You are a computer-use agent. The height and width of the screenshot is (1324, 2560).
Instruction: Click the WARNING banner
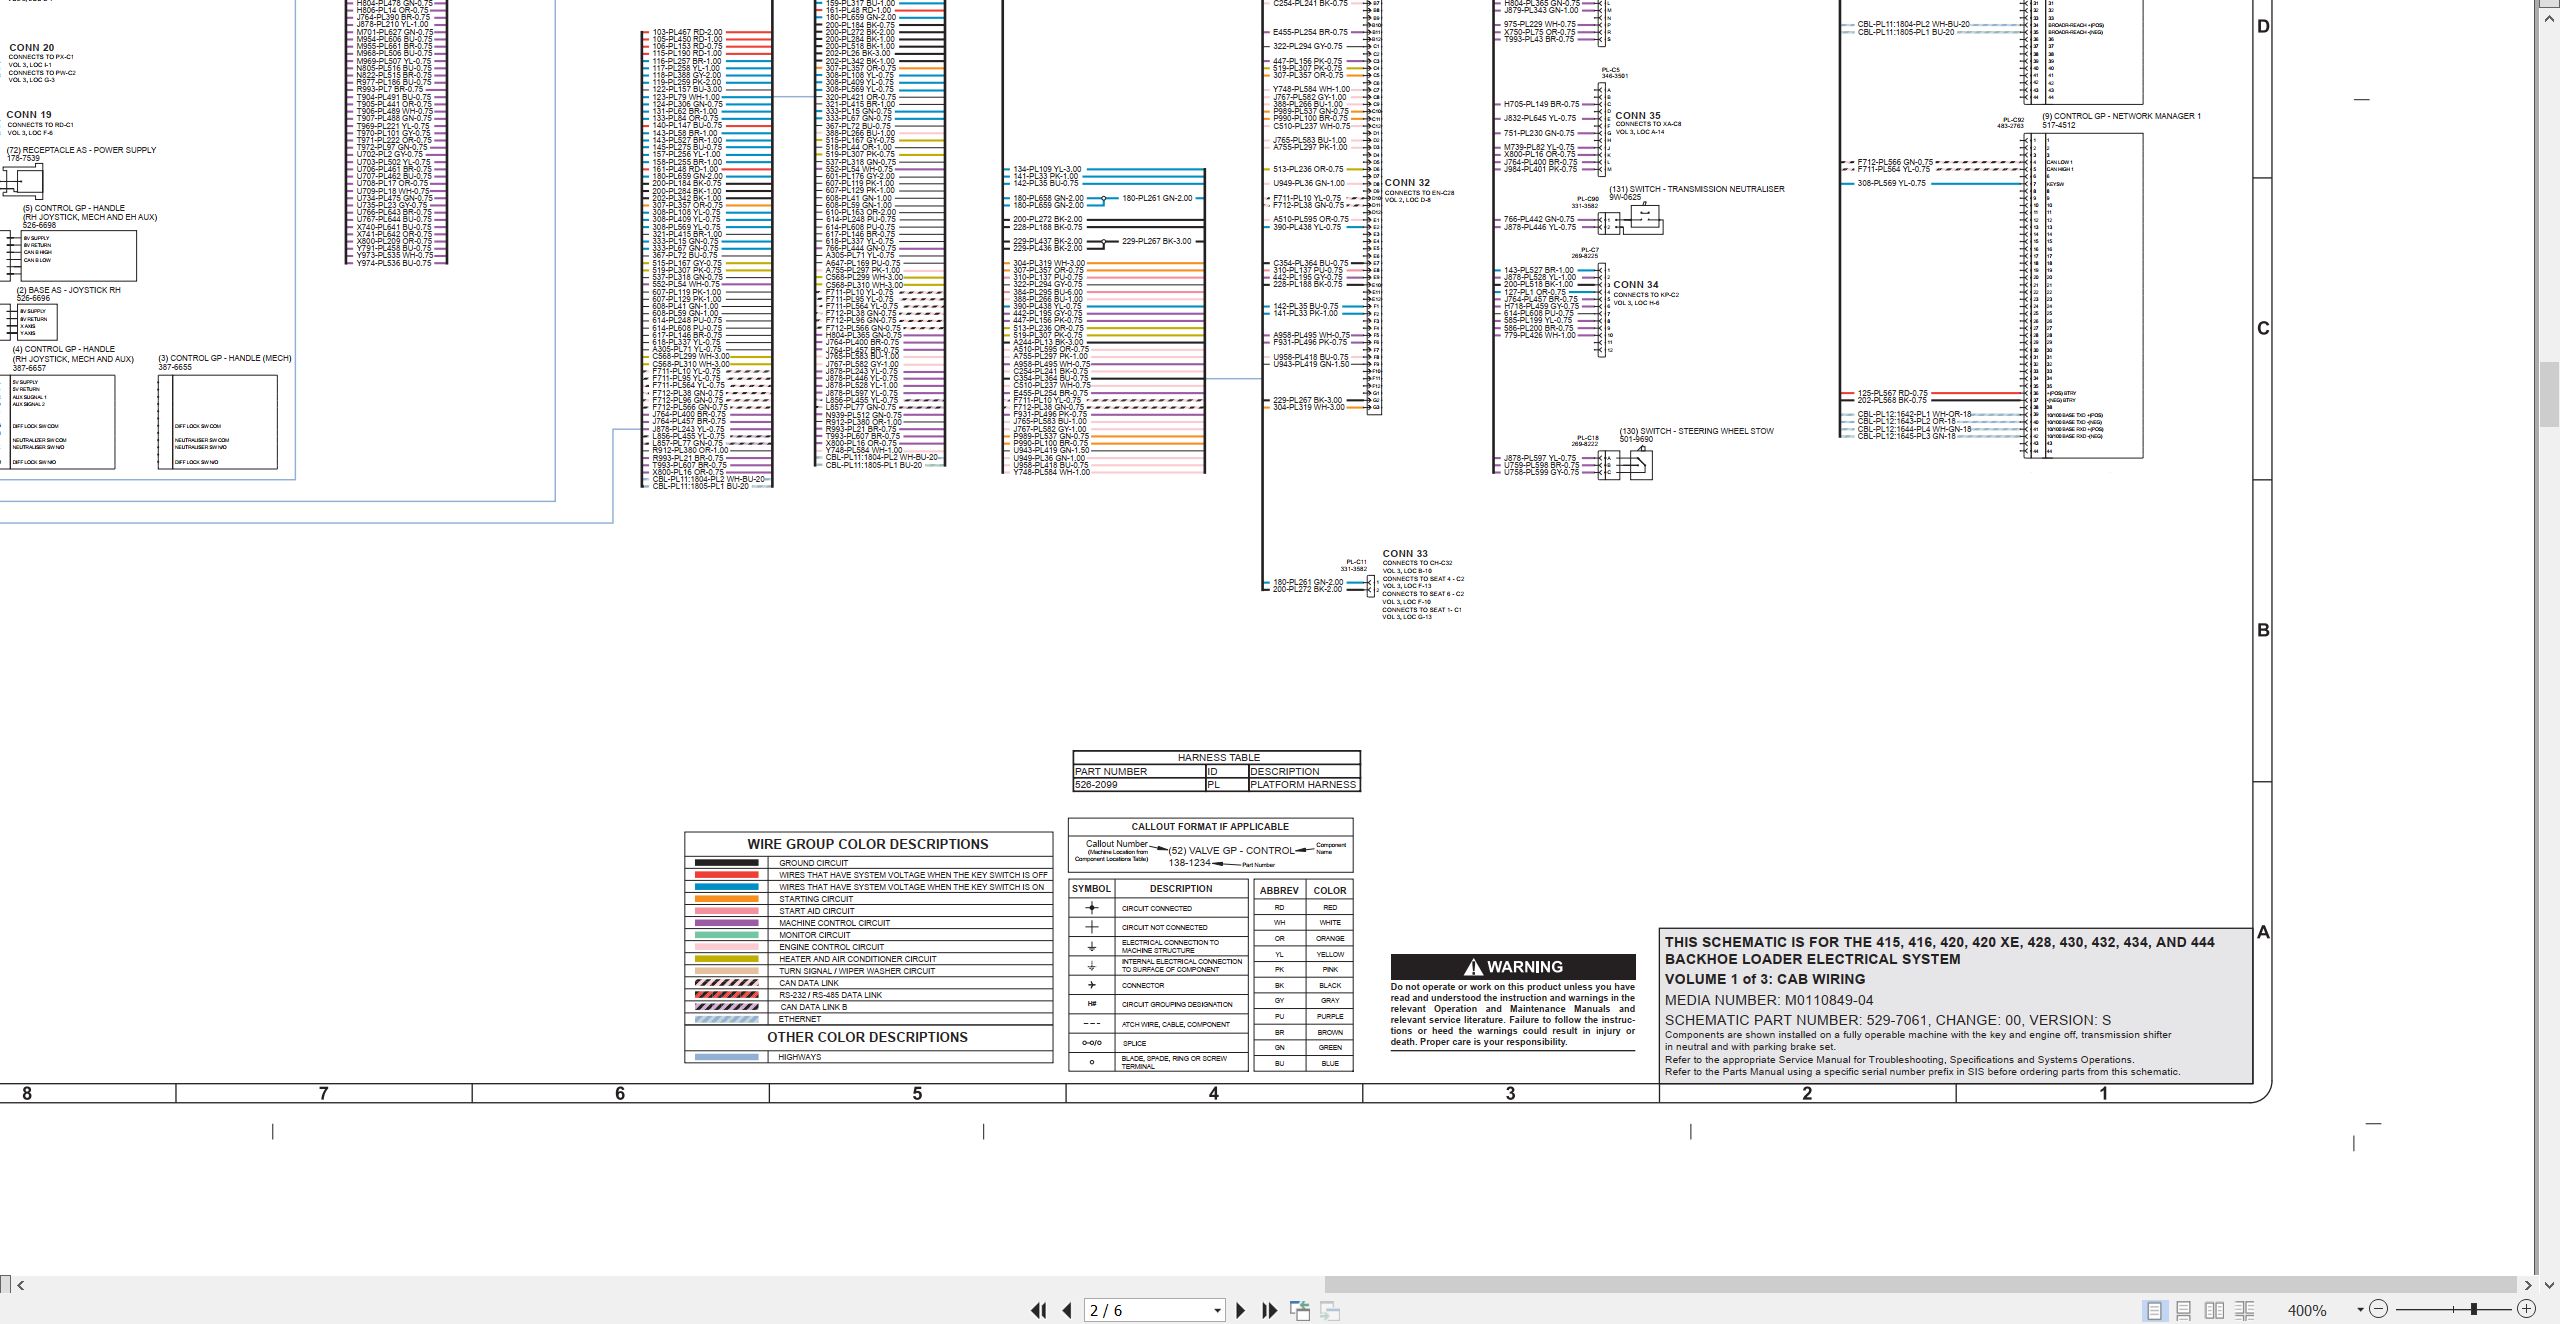(1513, 967)
